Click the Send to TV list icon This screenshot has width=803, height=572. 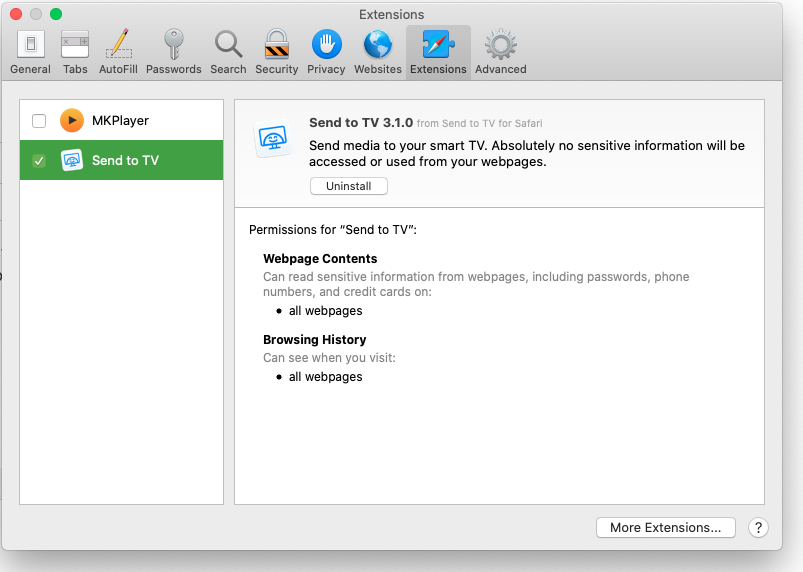(72, 160)
